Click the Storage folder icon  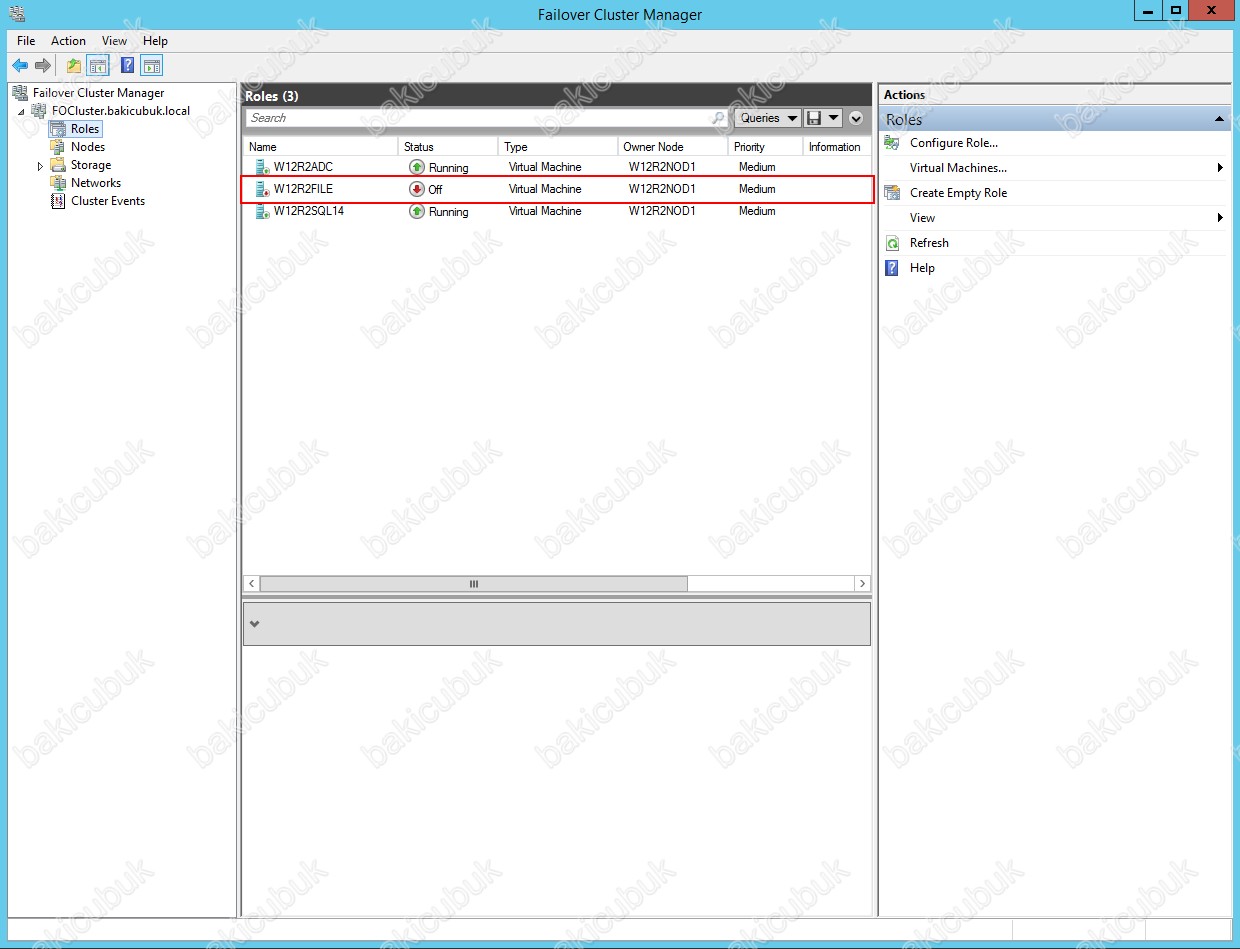pyautogui.click(x=58, y=165)
